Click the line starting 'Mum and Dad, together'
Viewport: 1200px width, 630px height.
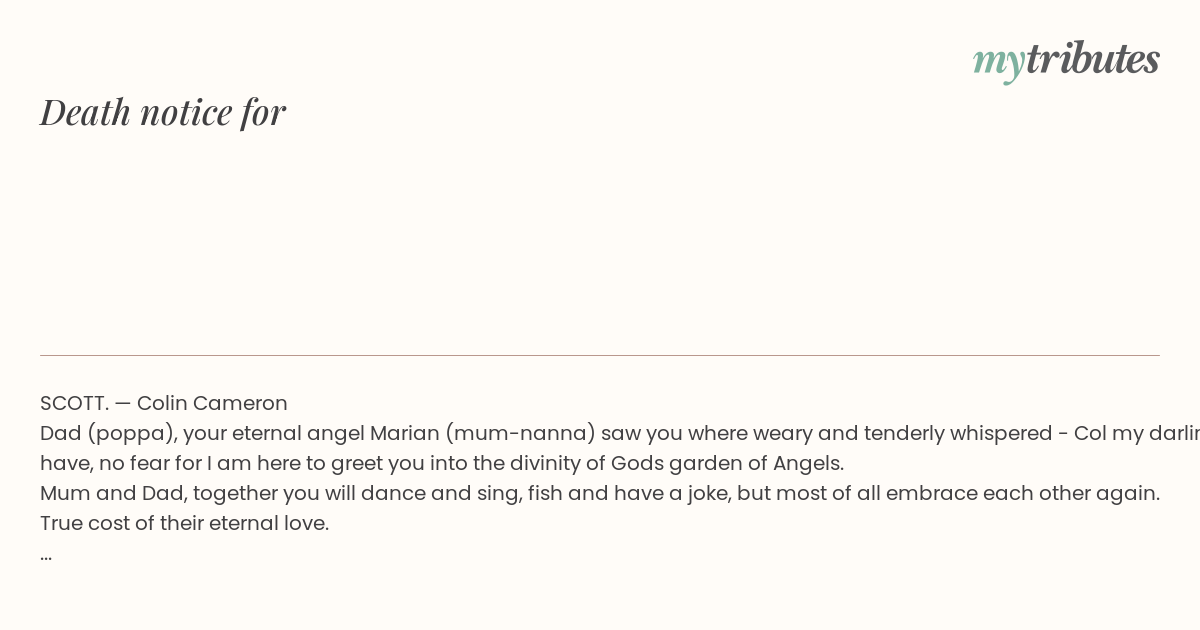point(600,493)
